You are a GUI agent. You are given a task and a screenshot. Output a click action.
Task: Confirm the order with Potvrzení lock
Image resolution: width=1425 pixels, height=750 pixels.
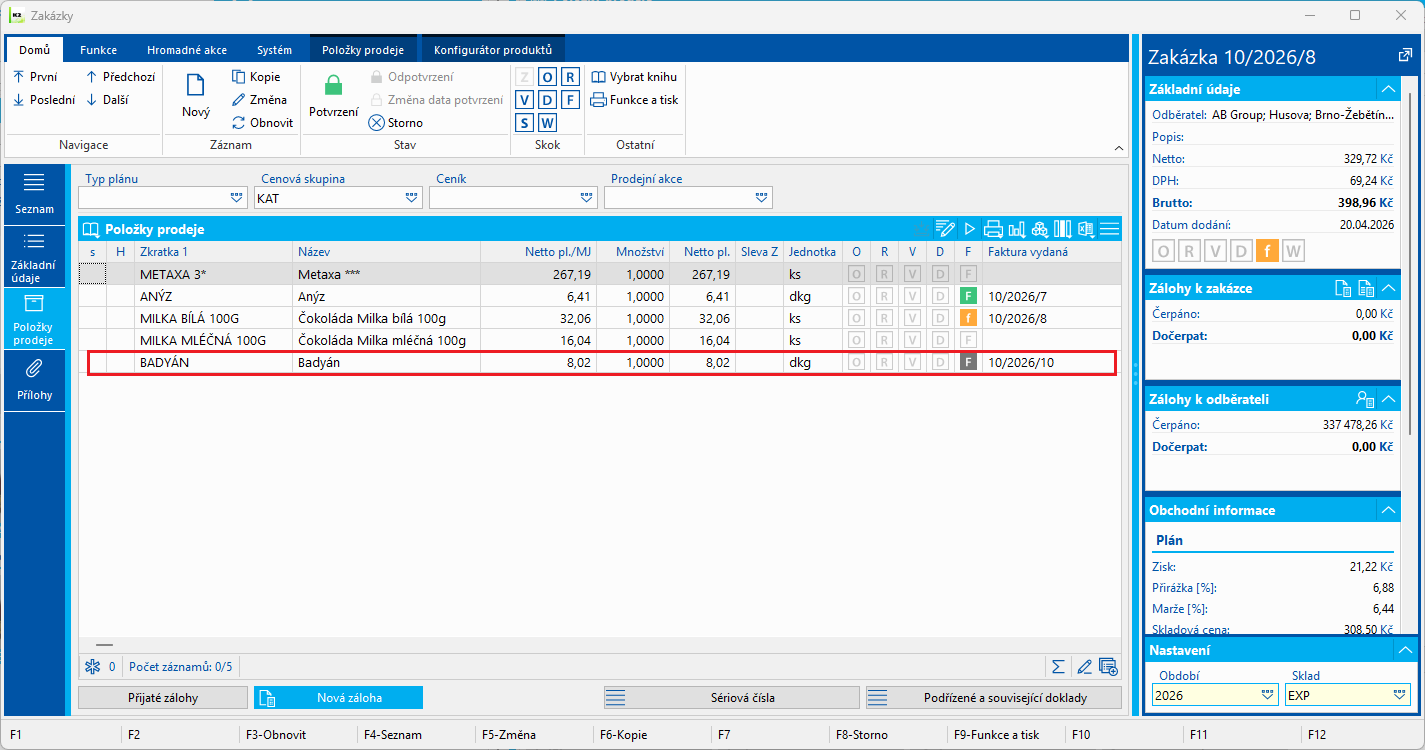333,97
